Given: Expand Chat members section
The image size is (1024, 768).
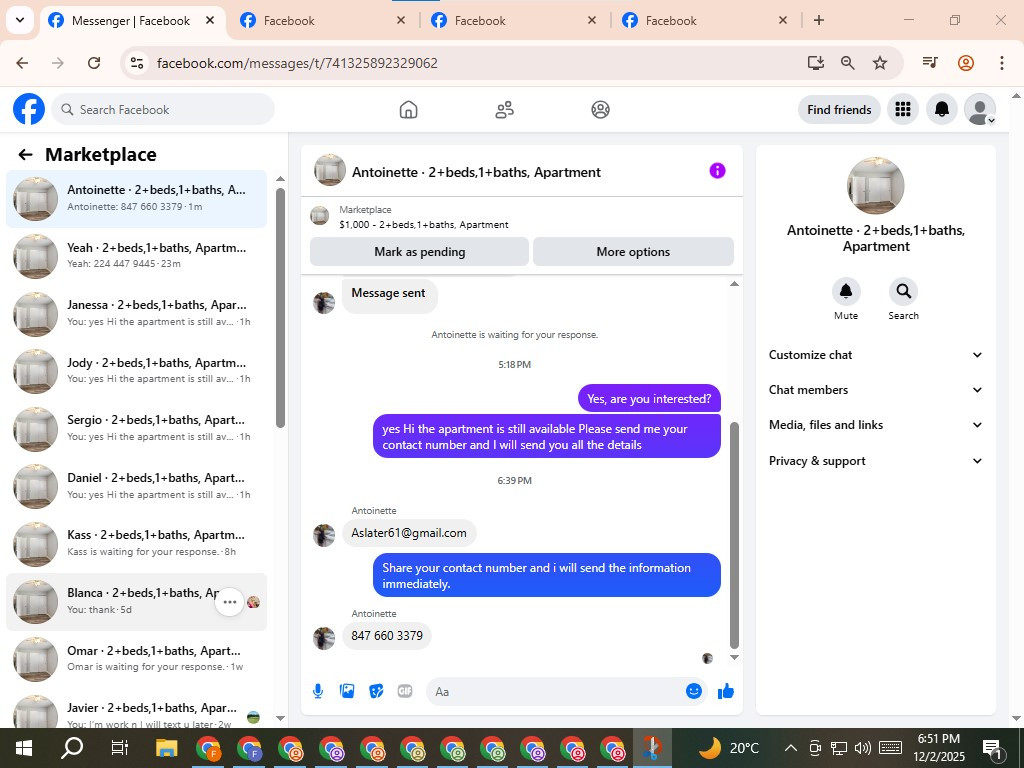Looking at the screenshot, I should point(875,390).
